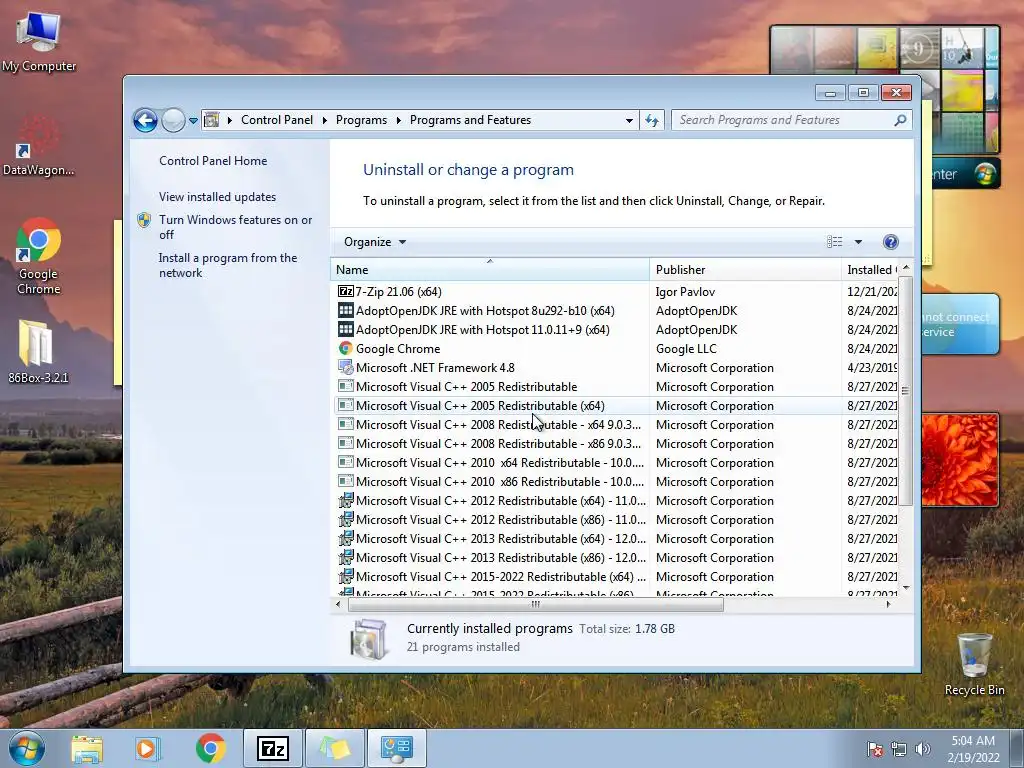Click the 7-Zip program icon in list

pyautogui.click(x=345, y=291)
